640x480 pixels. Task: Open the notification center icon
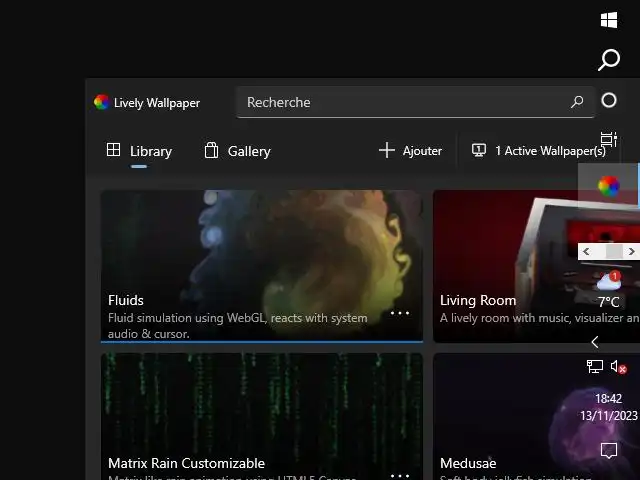(609, 450)
